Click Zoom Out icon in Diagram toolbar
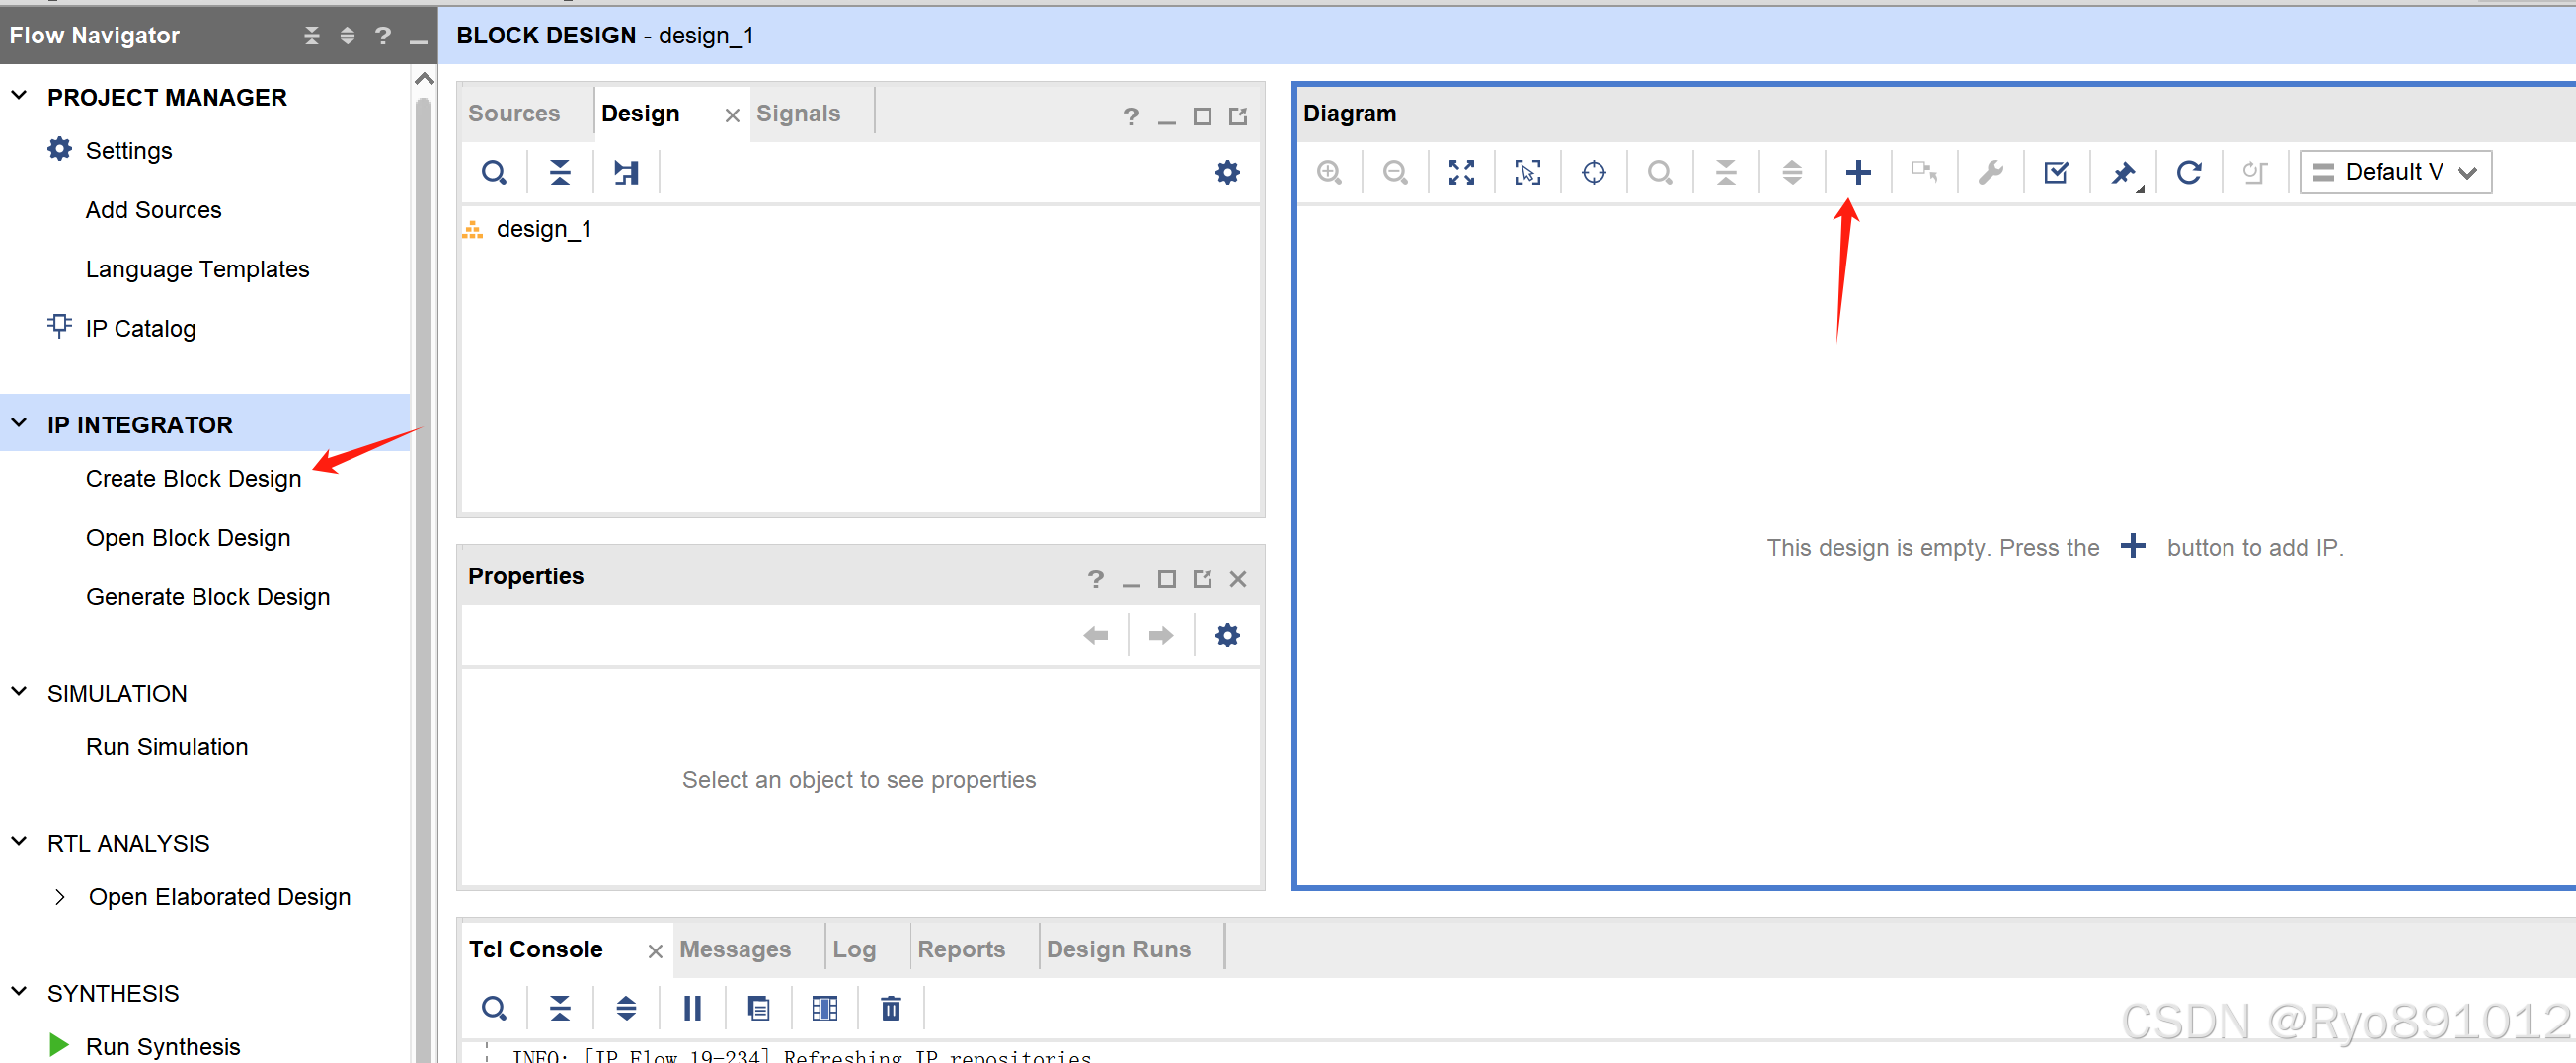2576x1063 pixels. pos(1395,172)
